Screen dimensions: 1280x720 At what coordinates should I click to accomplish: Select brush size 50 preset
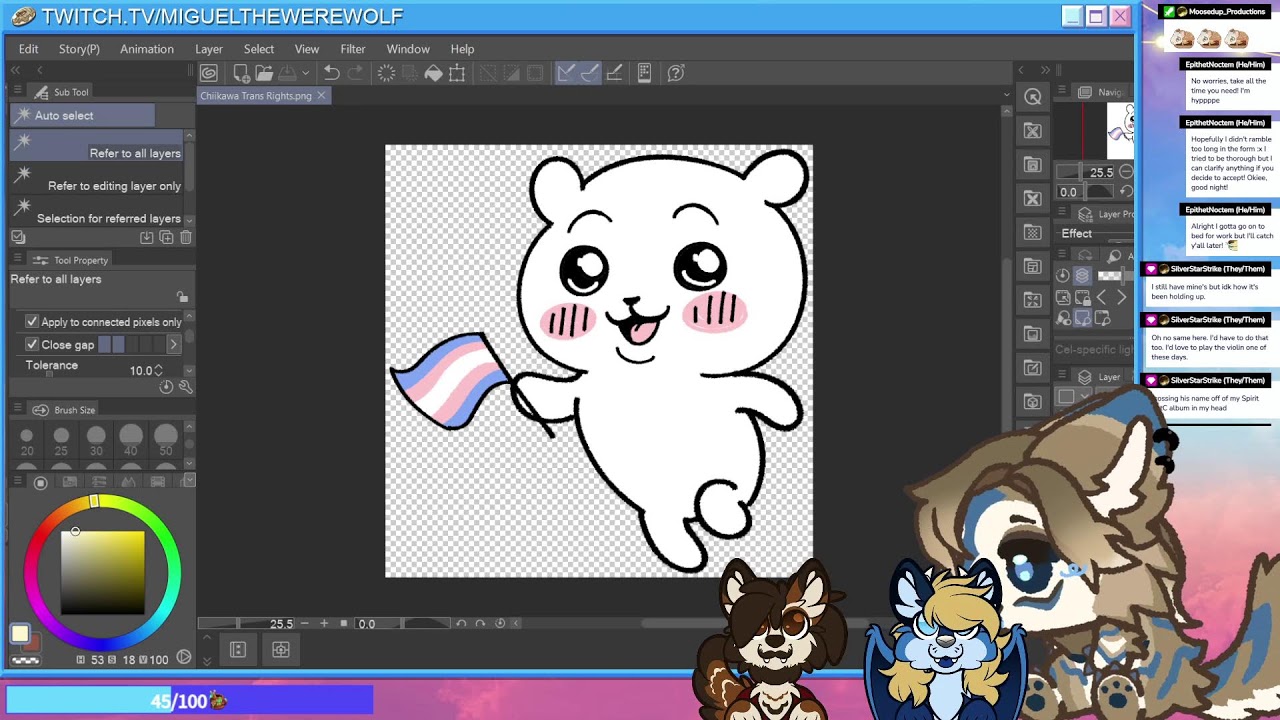click(x=166, y=441)
